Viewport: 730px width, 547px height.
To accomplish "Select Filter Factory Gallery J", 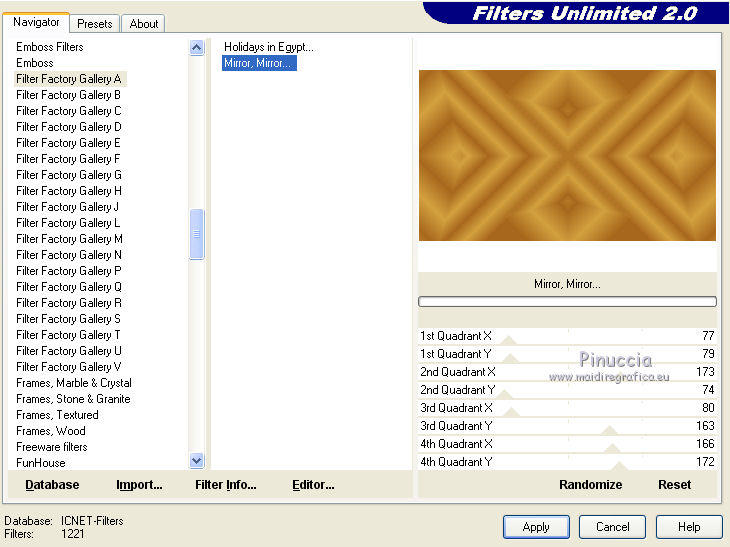I will (68, 207).
